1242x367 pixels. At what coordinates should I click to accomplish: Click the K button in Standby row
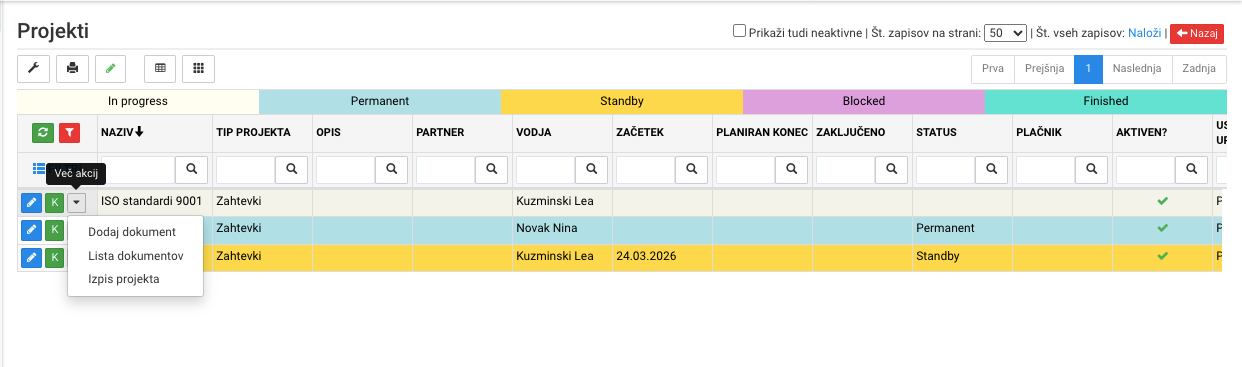tap(54, 257)
